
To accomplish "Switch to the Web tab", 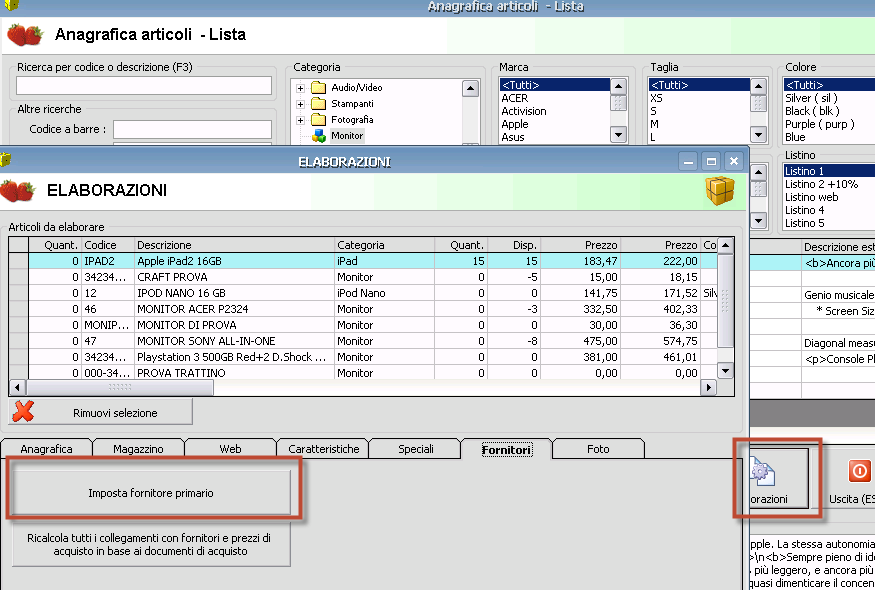I will [x=230, y=449].
